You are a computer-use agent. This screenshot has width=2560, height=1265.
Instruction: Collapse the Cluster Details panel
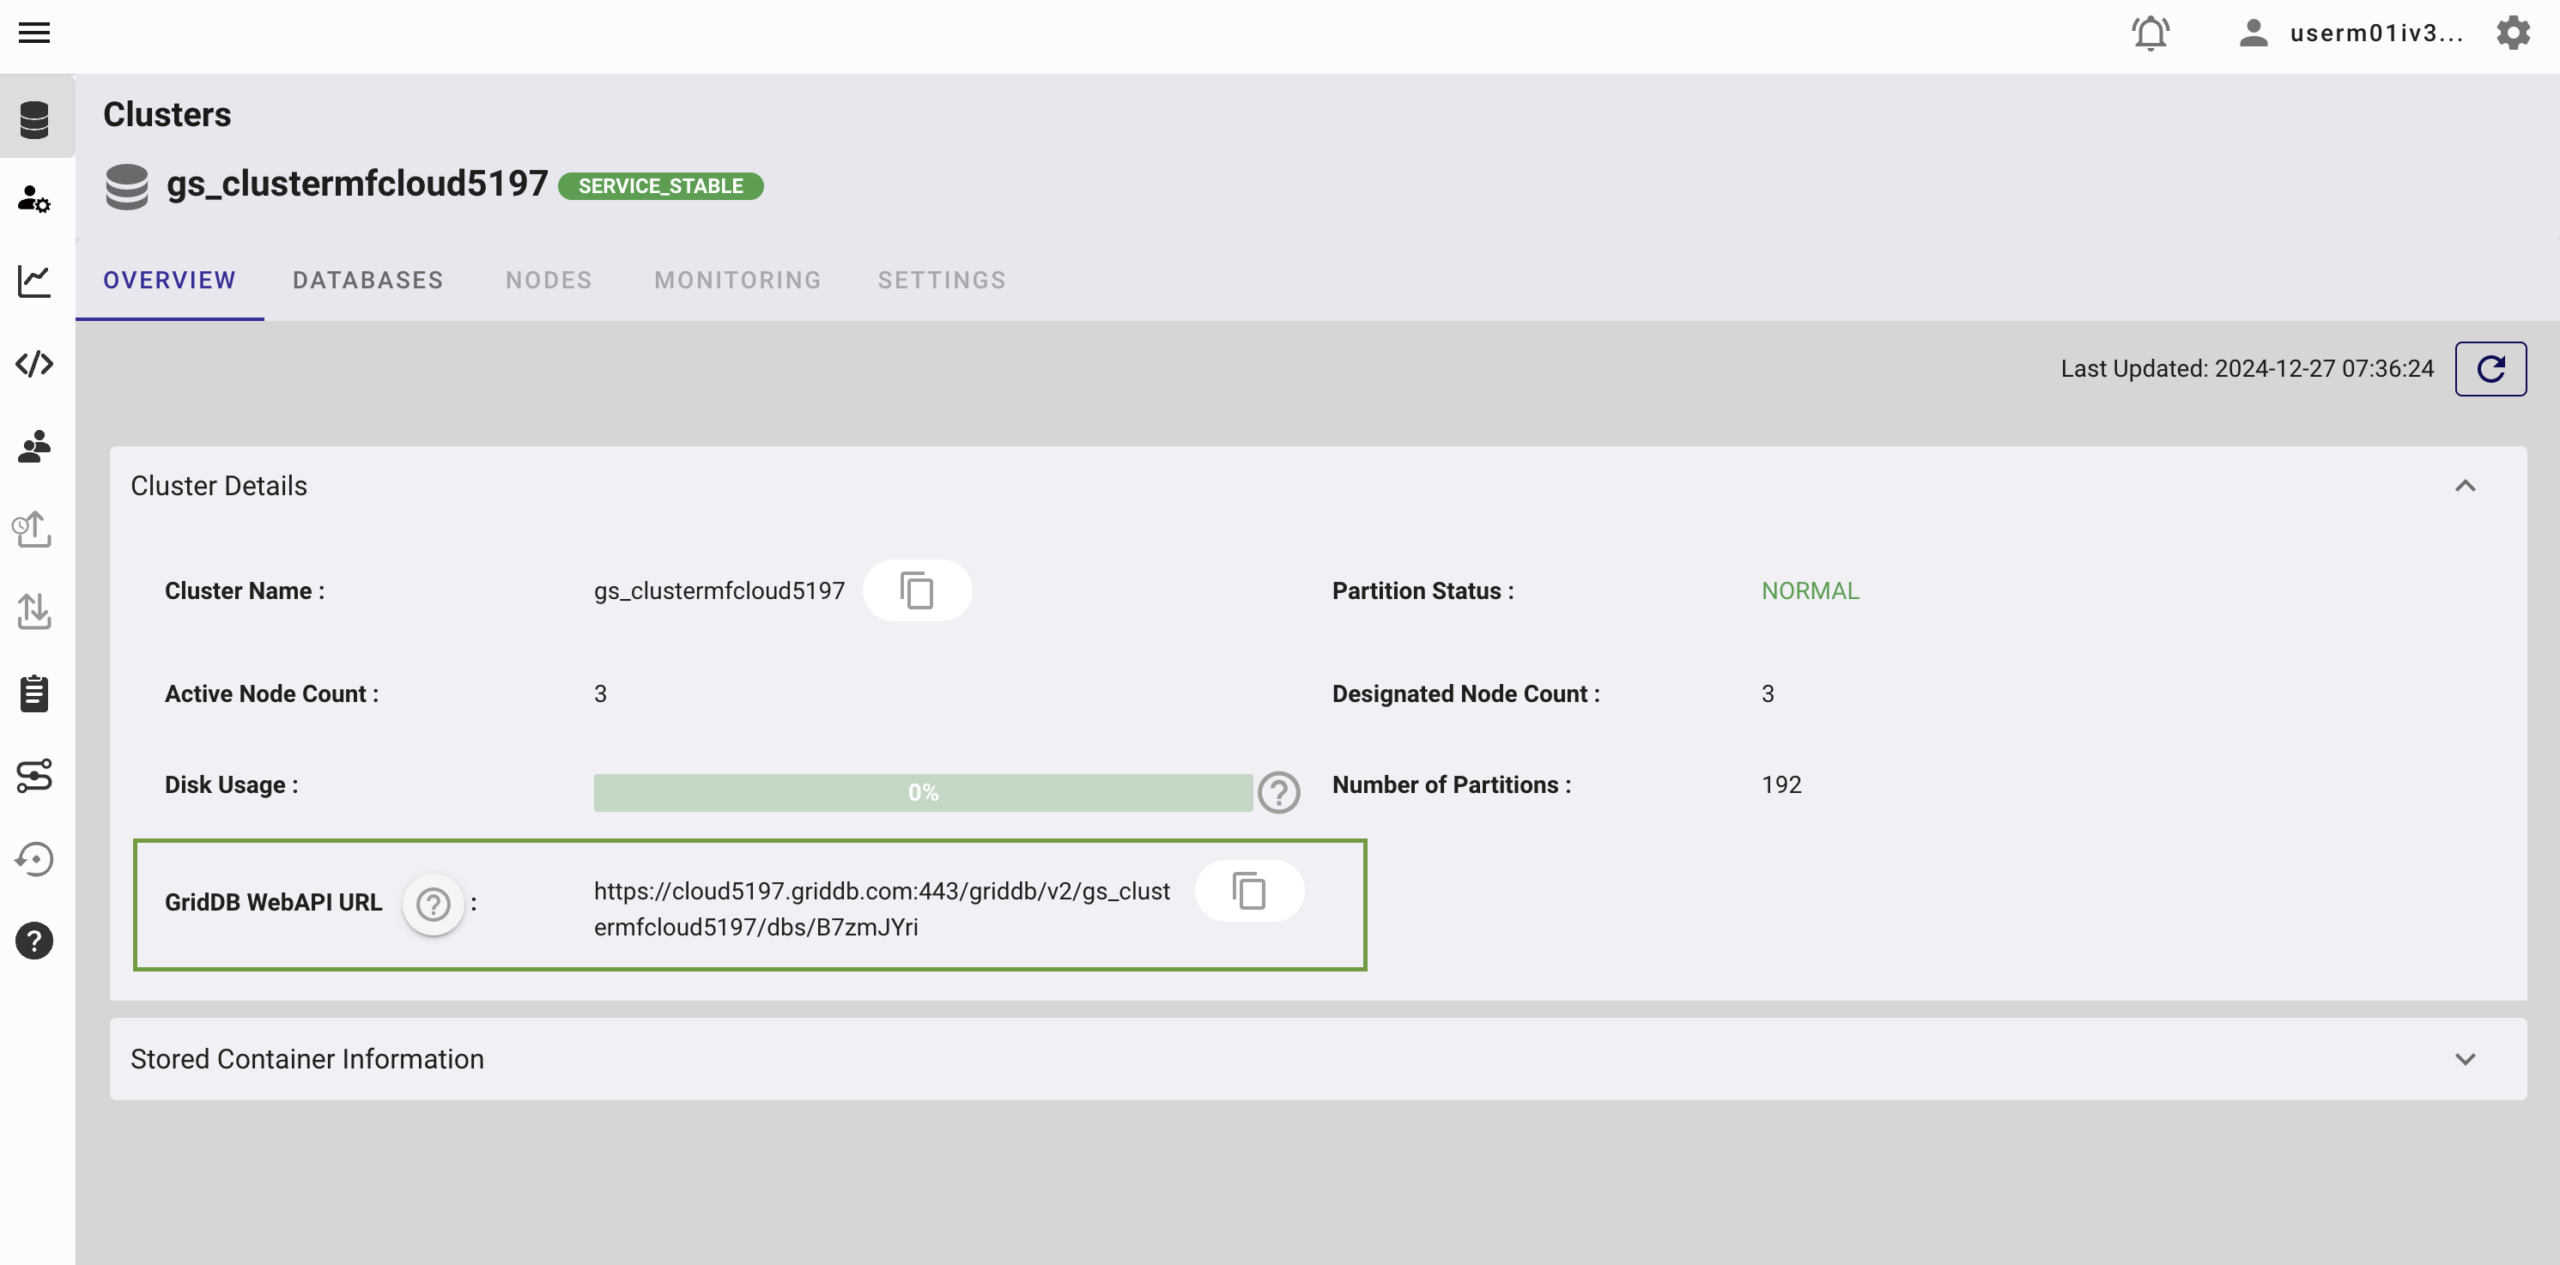(2465, 486)
